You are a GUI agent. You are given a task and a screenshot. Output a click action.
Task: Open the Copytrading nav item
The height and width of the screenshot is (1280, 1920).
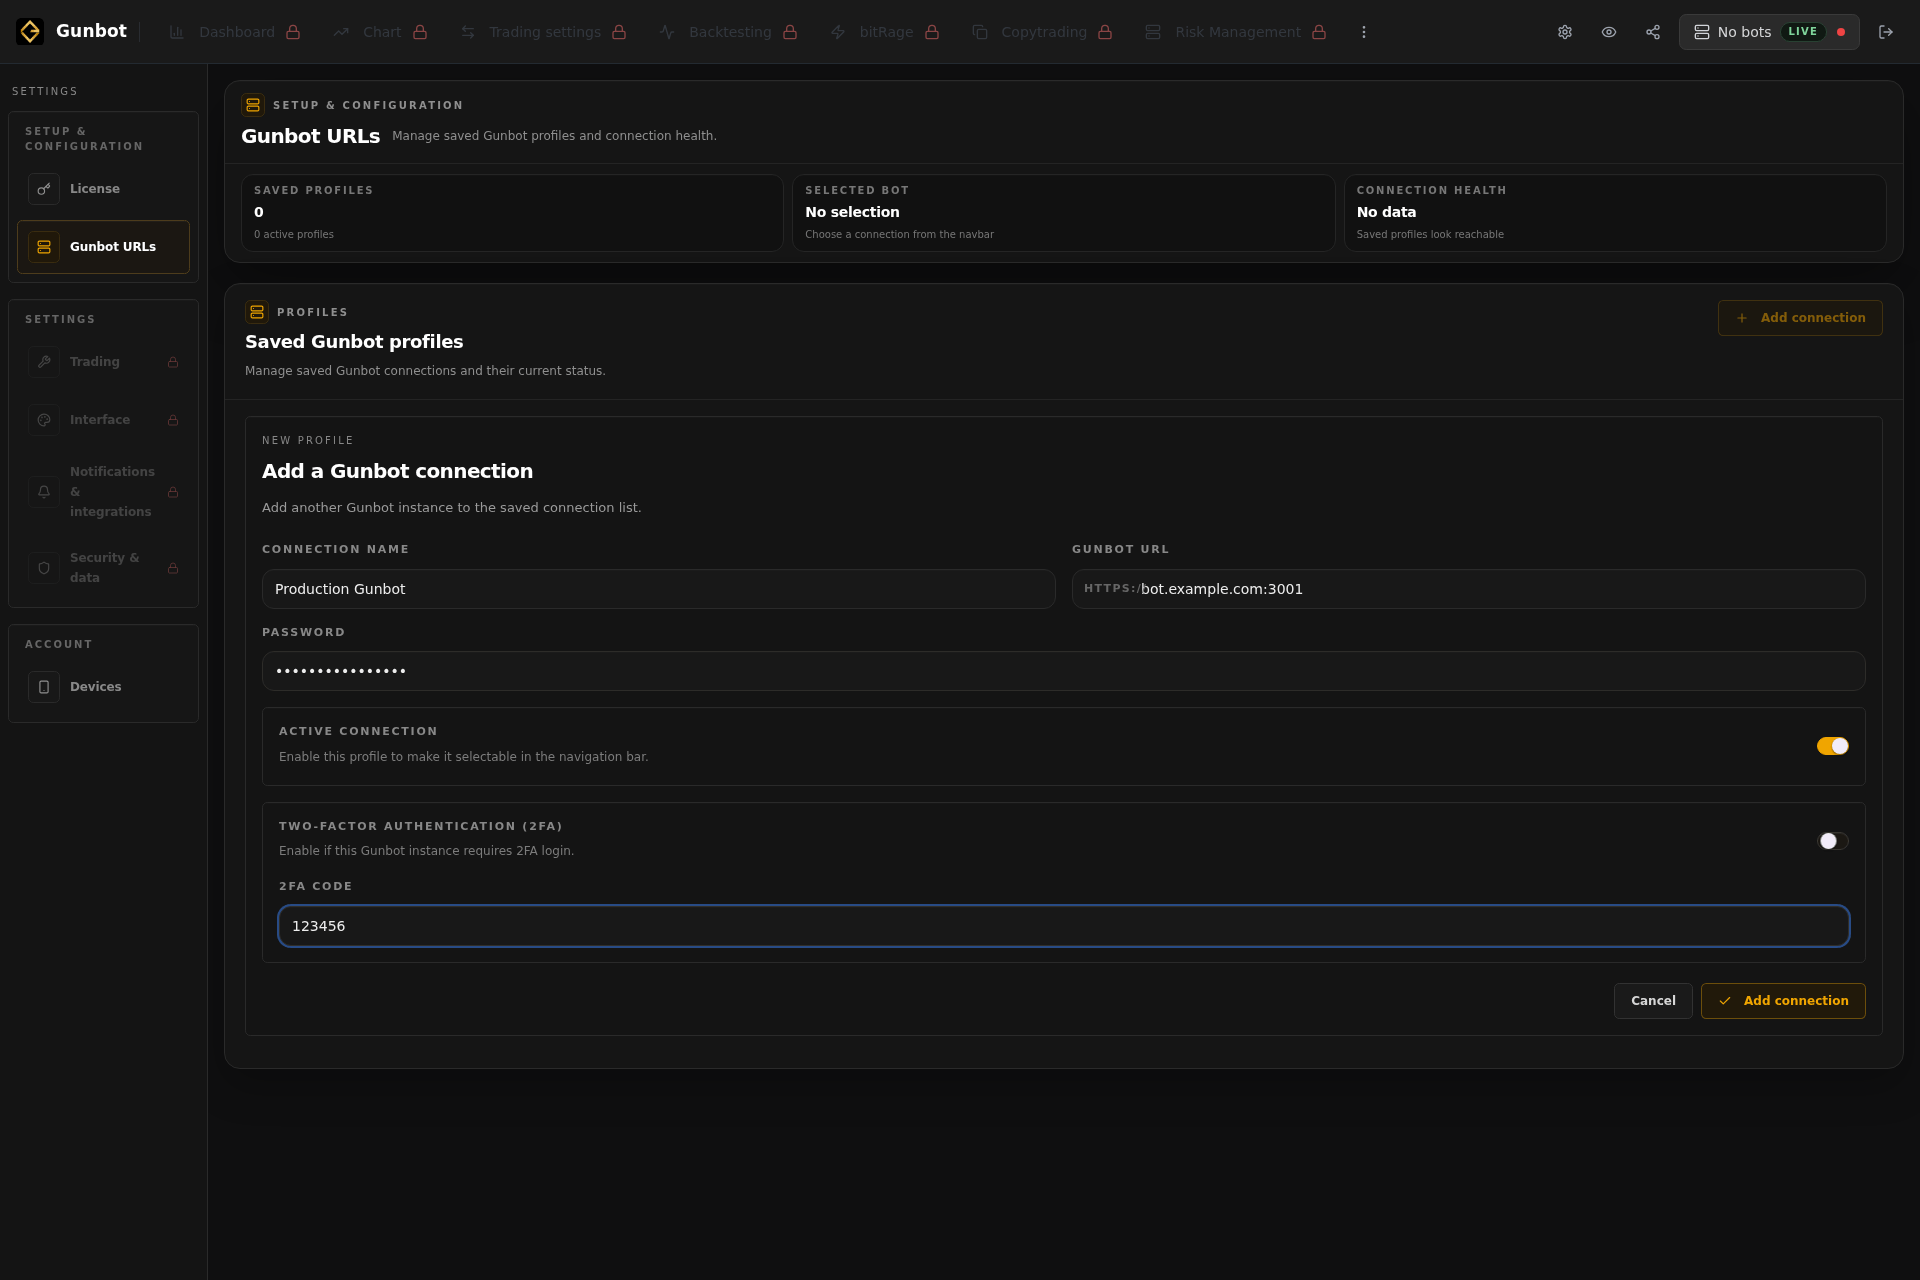pos(1042,32)
